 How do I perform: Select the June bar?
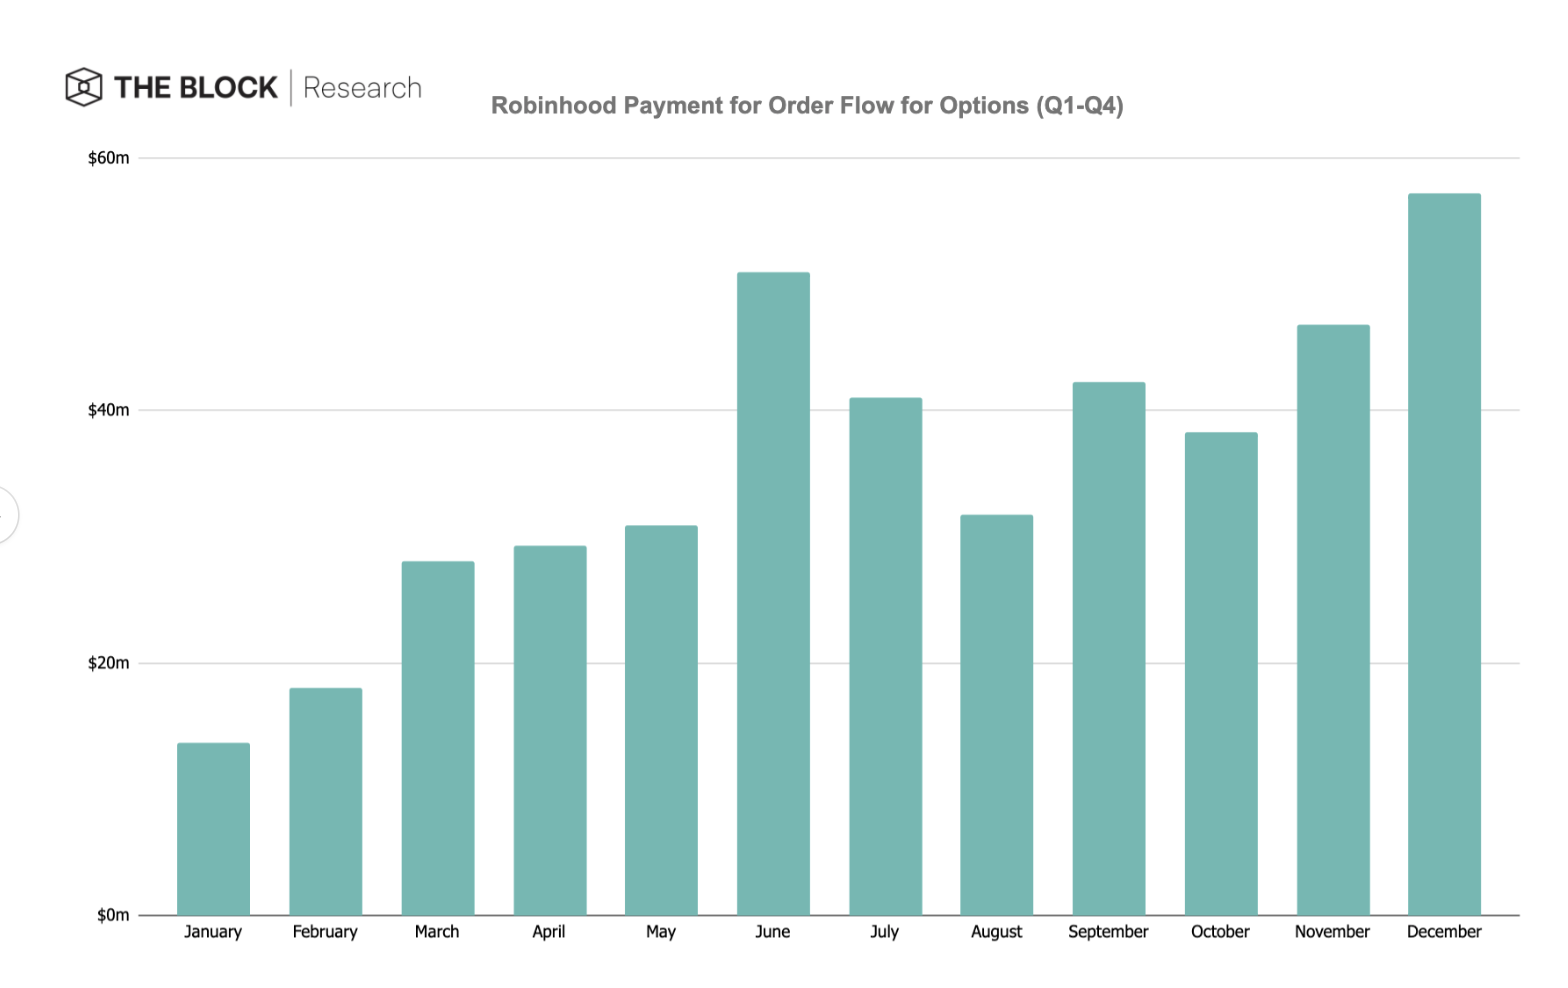pos(773,593)
